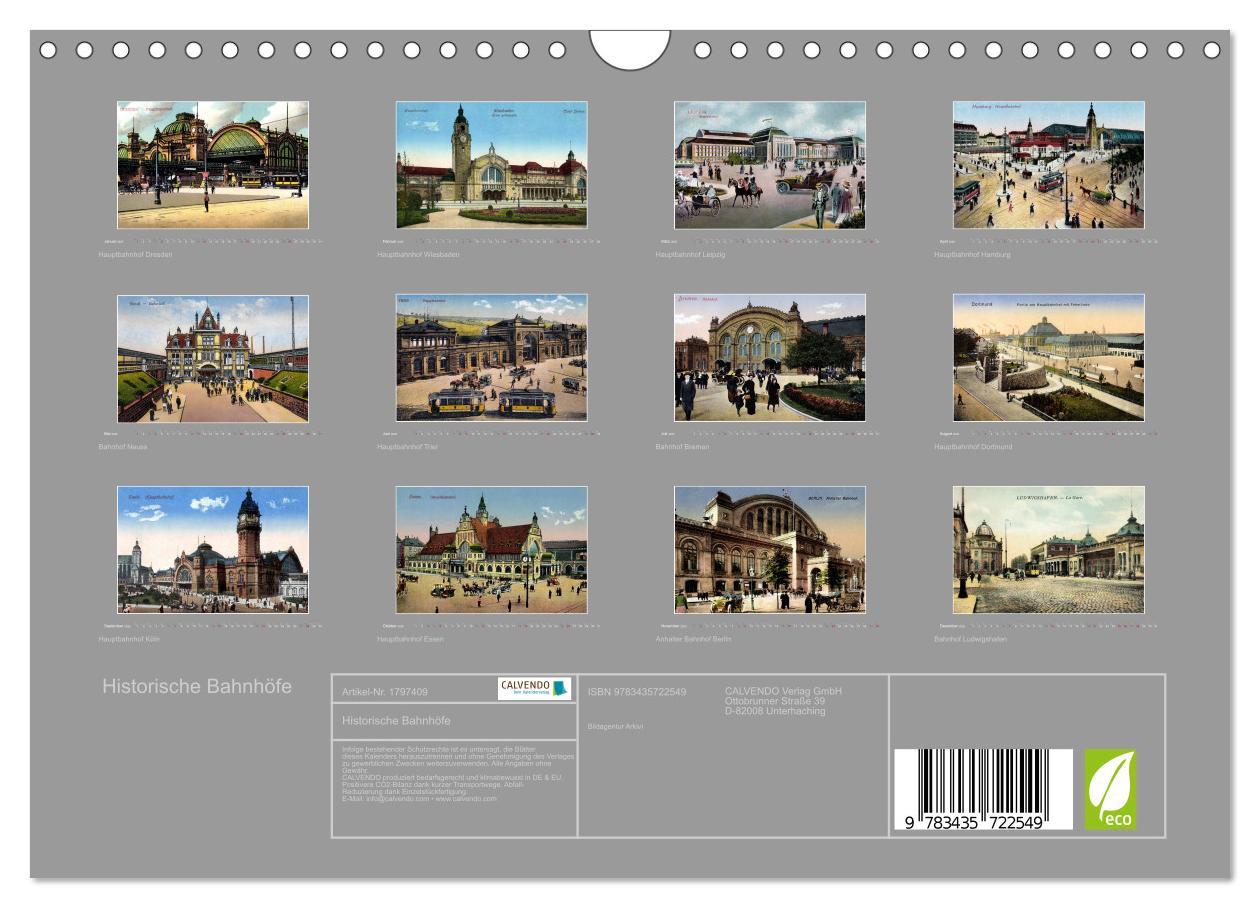Open the Hauptbahnhof Wiesbaden postcard image
1260x908 pixels.
(x=492, y=165)
